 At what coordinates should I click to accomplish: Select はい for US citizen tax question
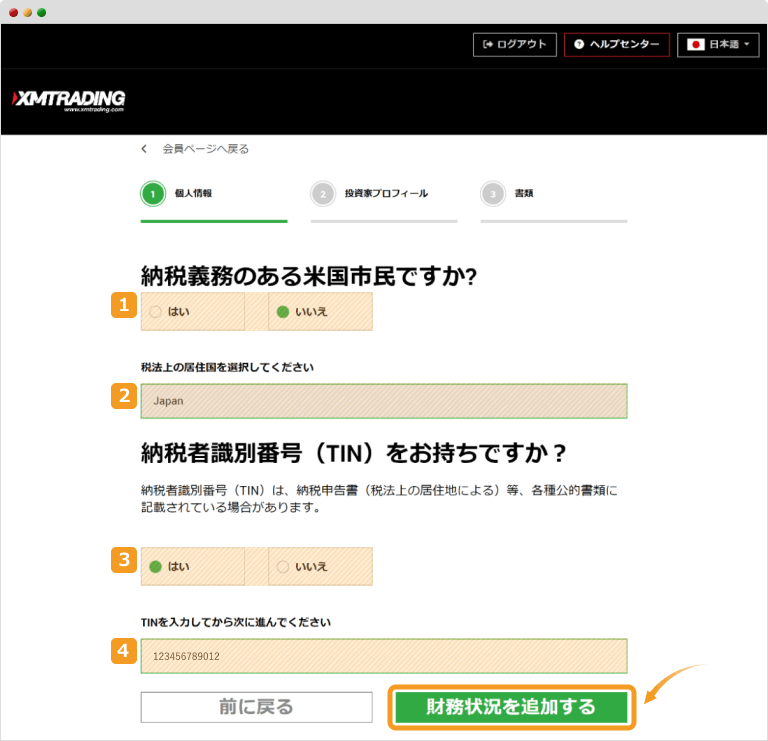tap(192, 311)
